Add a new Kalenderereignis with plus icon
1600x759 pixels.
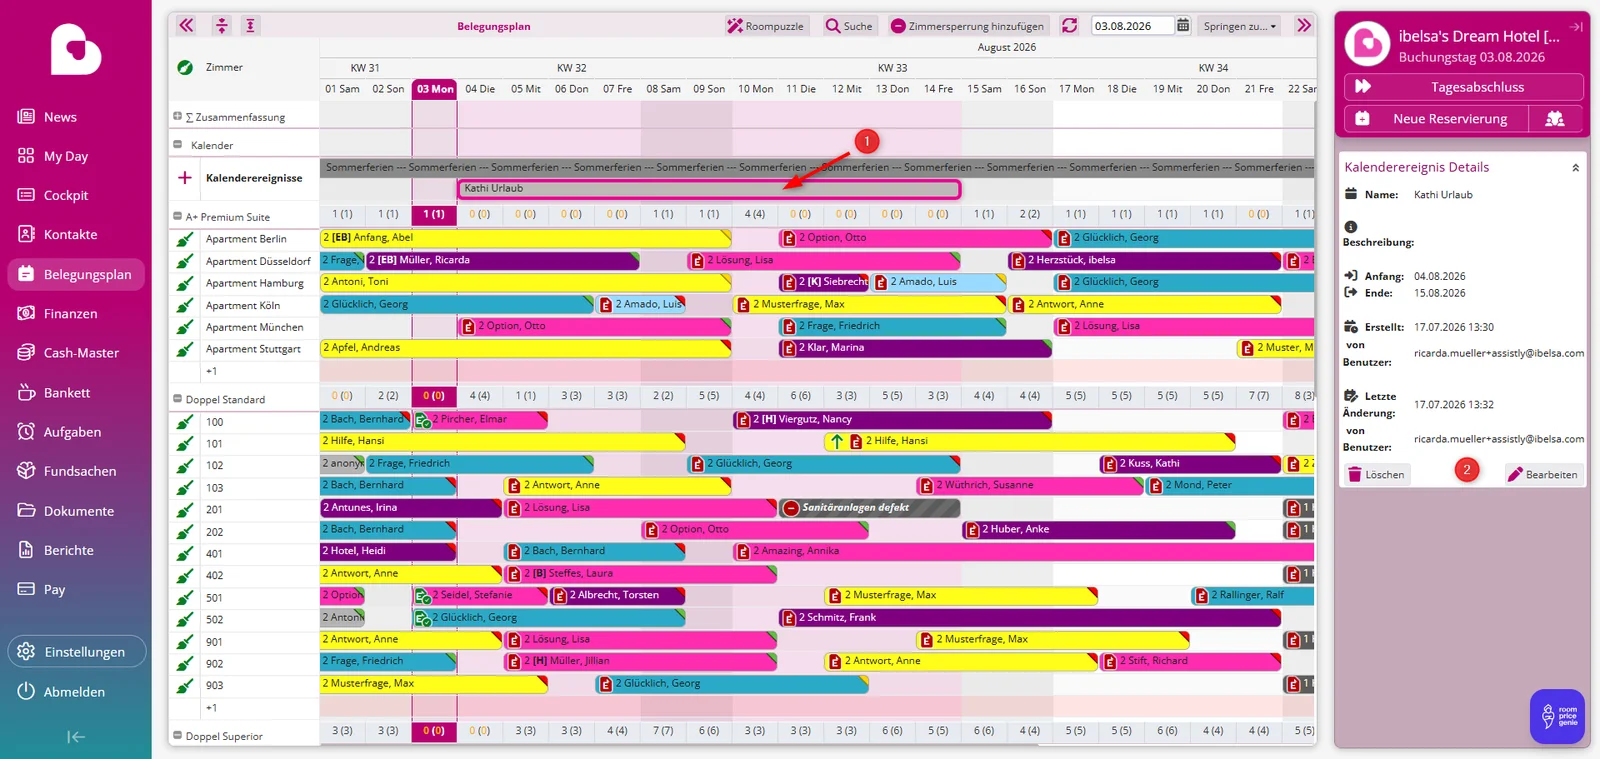point(184,178)
